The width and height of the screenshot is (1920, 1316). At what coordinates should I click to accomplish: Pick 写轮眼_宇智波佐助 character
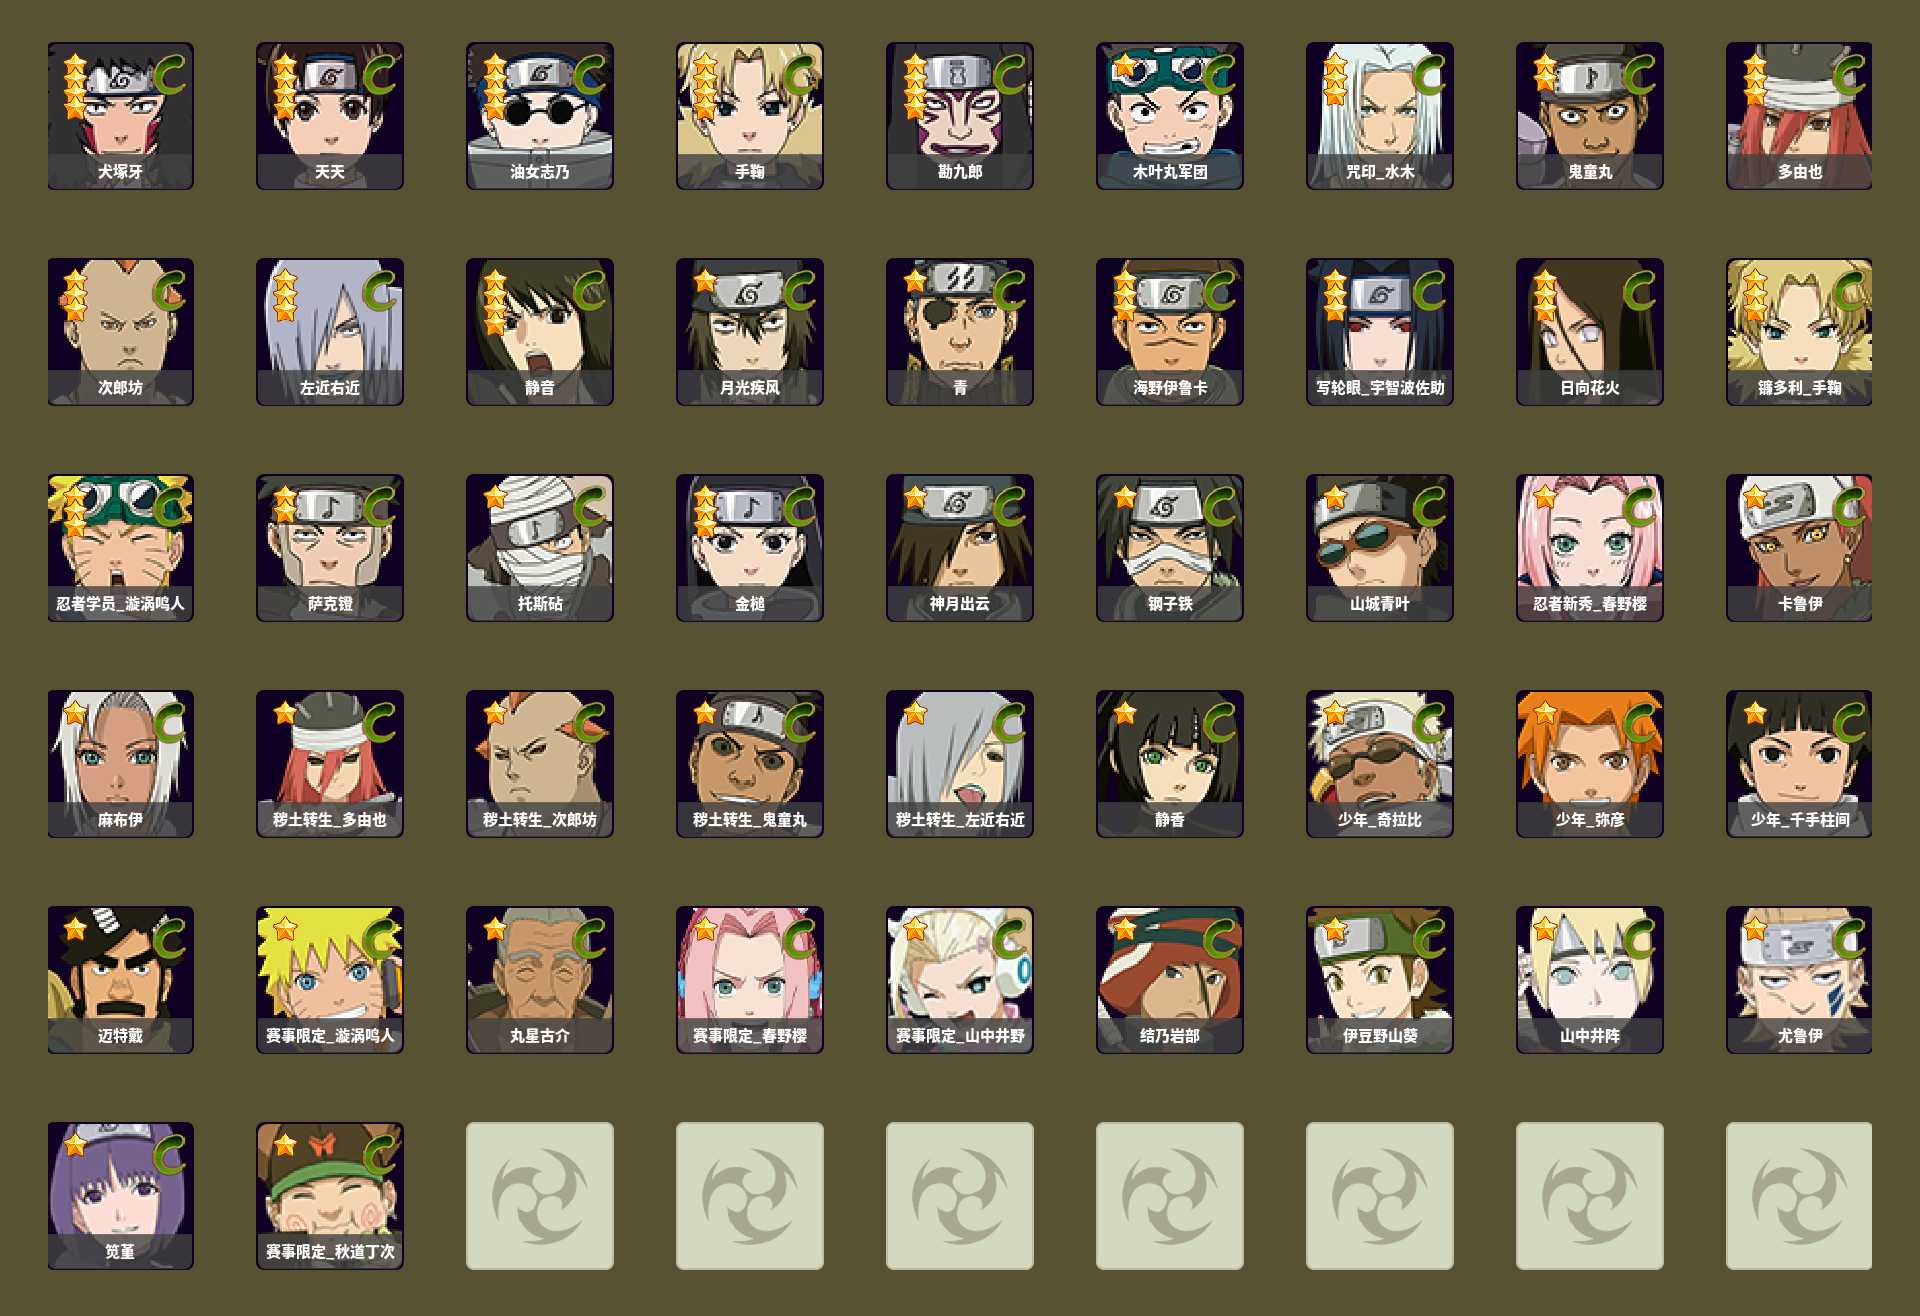coord(1380,332)
